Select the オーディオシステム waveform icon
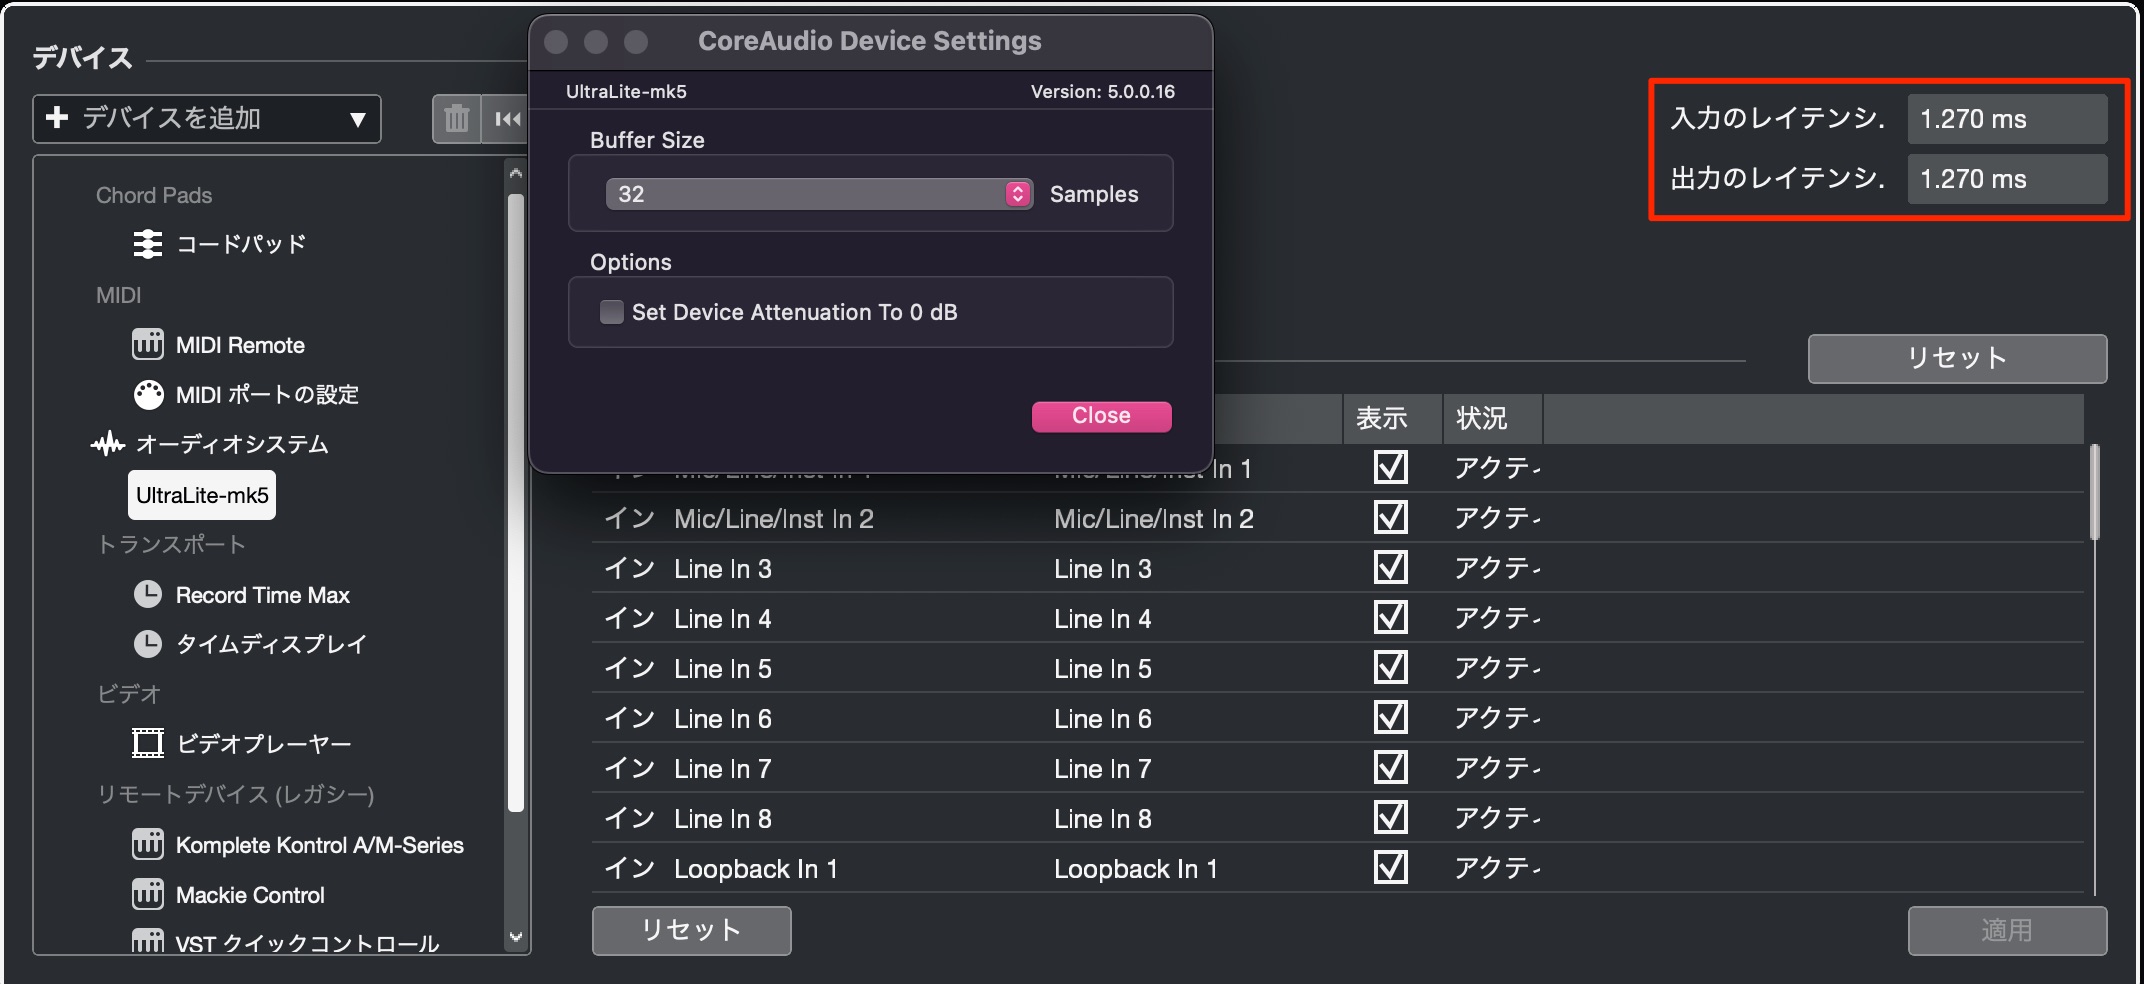This screenshot has height=984, width=2144. point(107,444)
